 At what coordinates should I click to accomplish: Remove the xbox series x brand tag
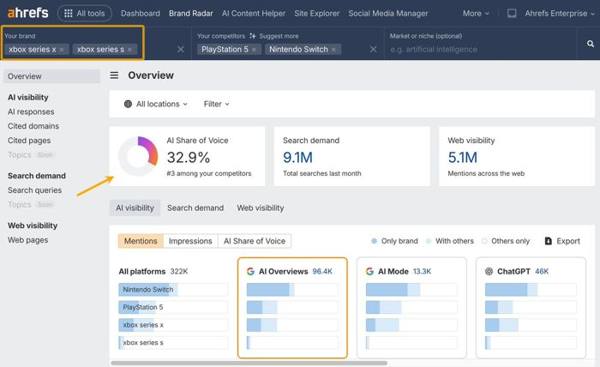(62, 50)
